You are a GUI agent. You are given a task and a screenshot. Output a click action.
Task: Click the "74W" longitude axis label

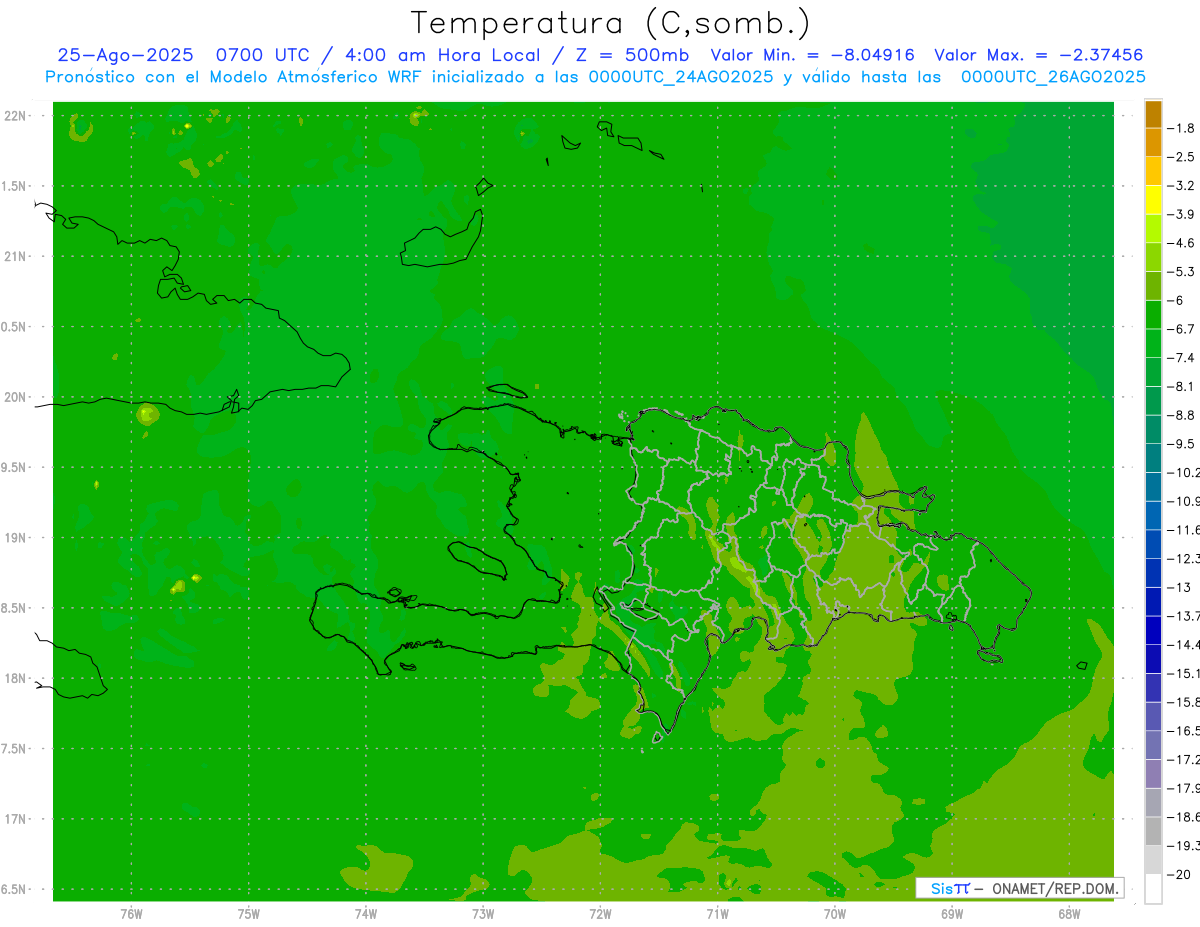pyautogui.click(x=366, y=914)
